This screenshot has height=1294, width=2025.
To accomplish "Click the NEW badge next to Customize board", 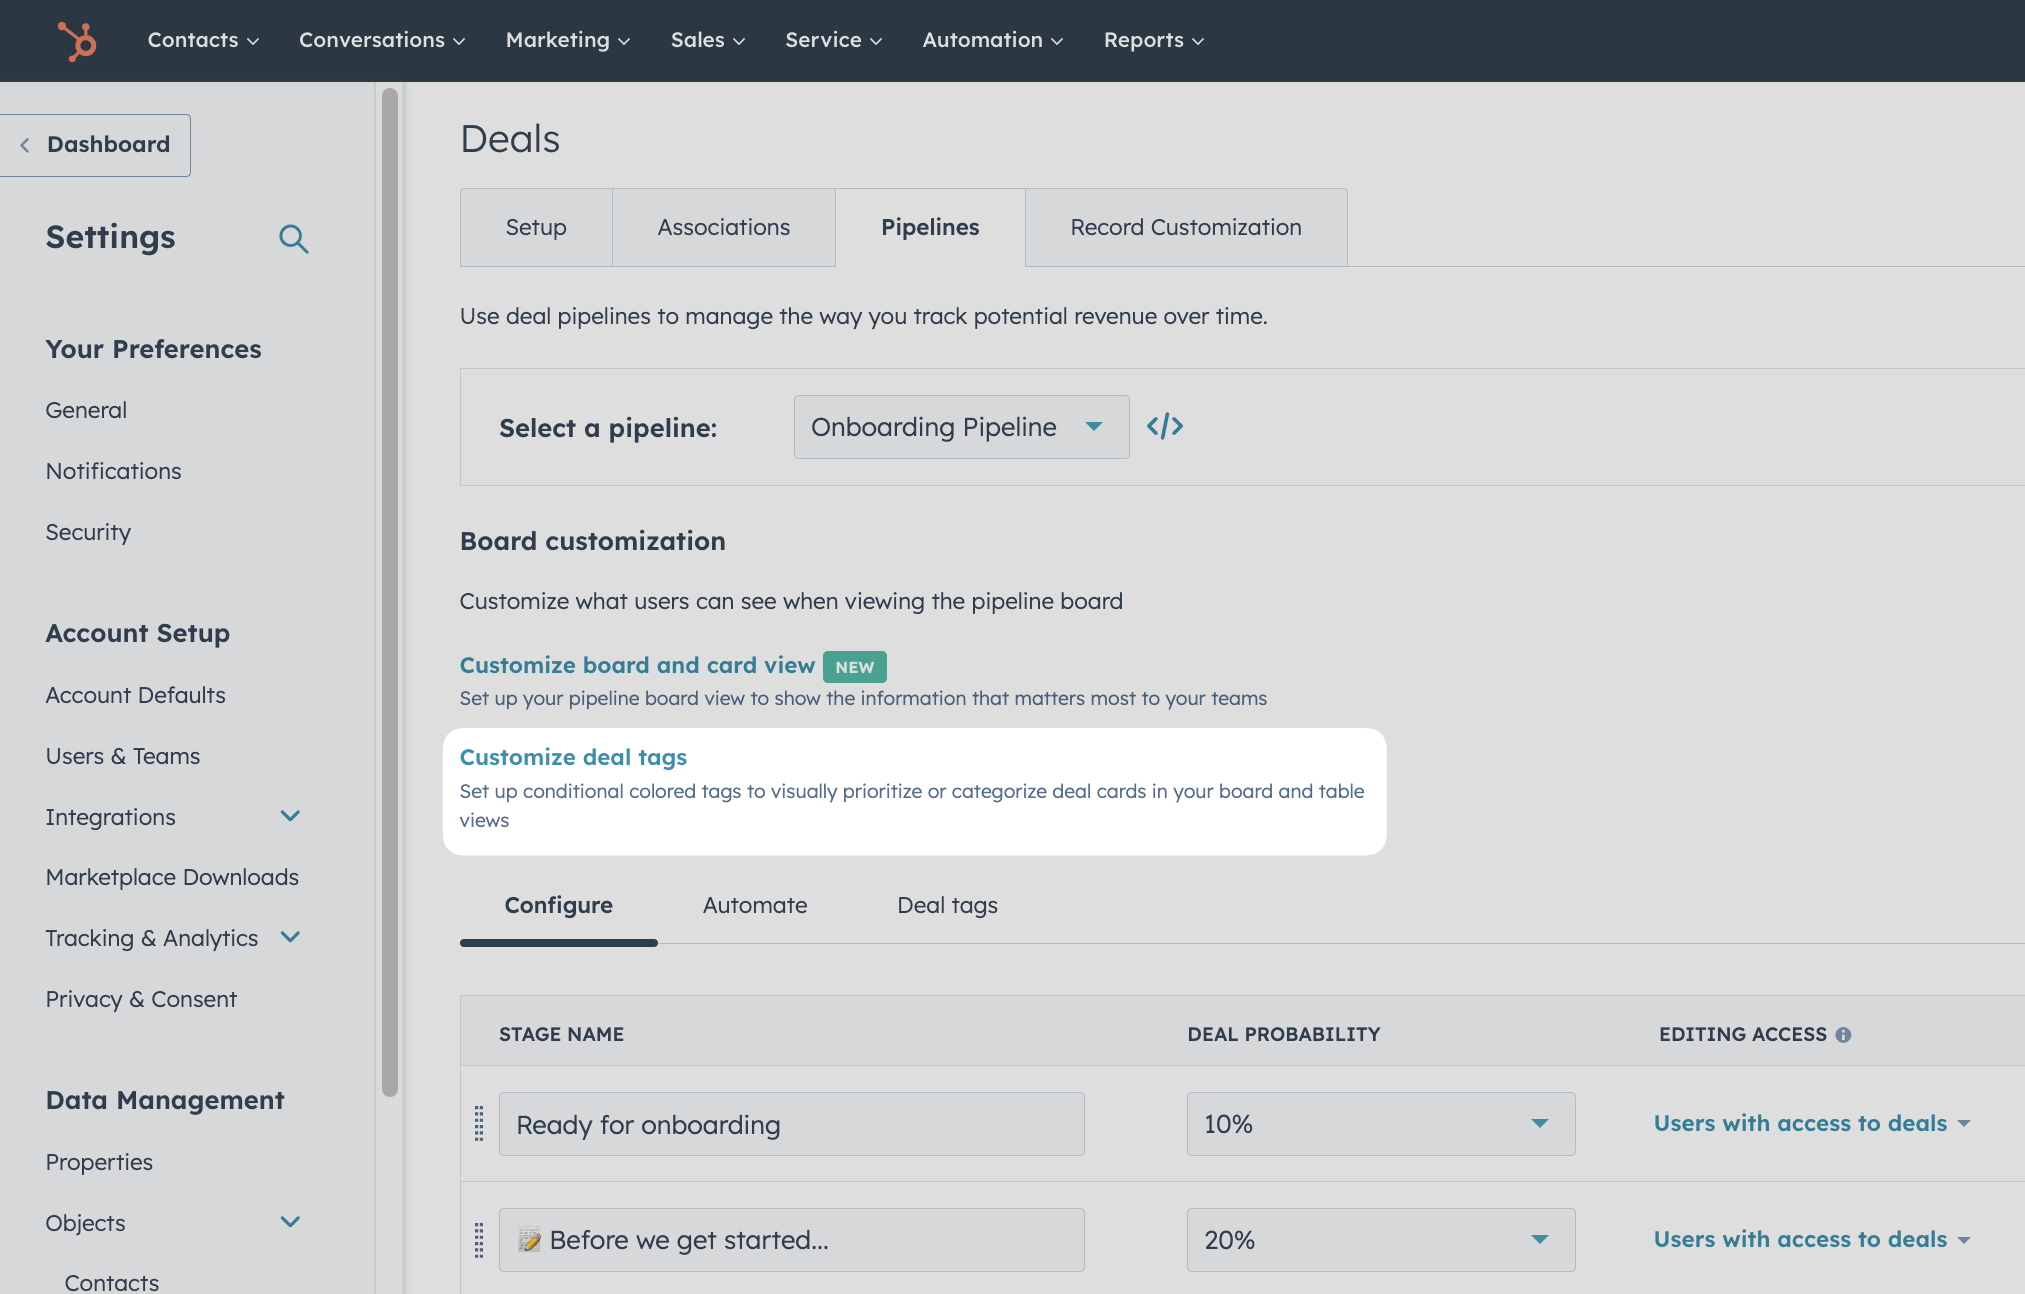I will click(x=854, y=666).
